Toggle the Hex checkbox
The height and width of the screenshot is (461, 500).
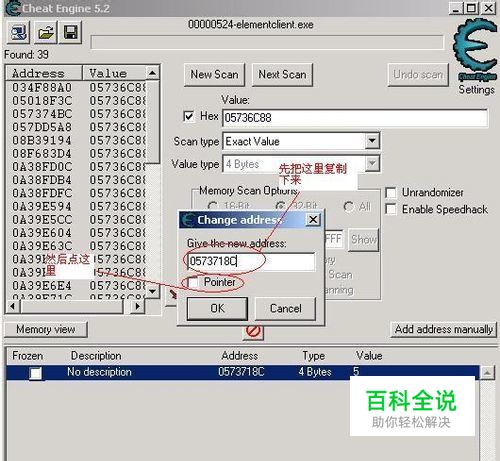(x=189, y=116)
